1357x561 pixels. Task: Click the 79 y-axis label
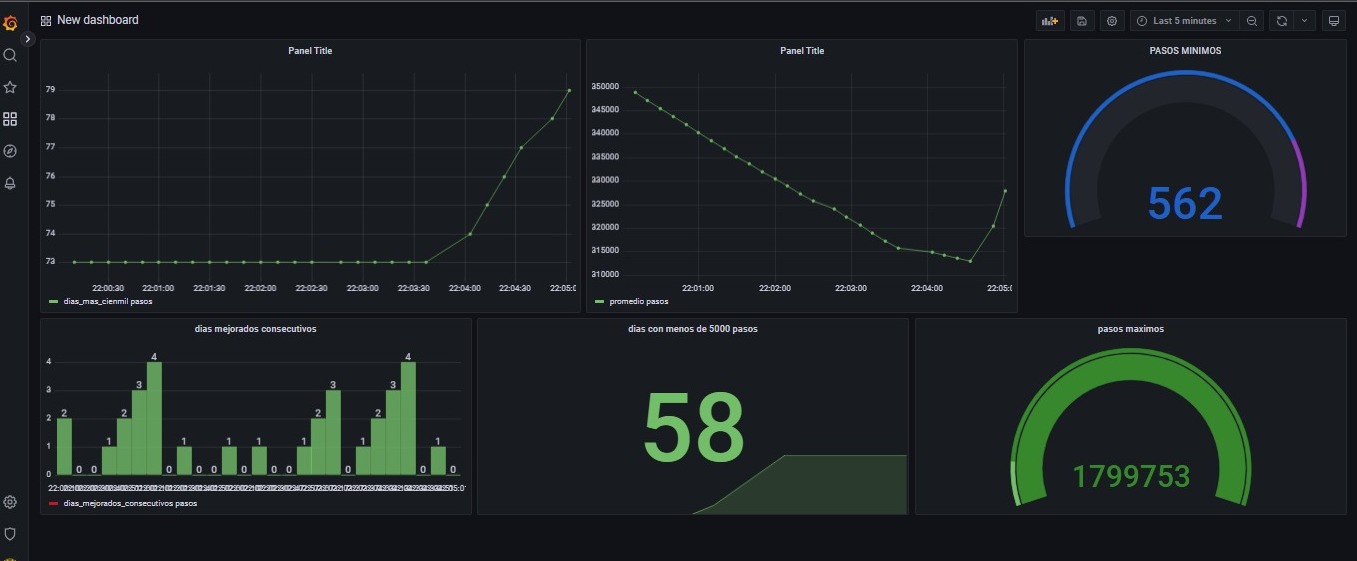50,89
